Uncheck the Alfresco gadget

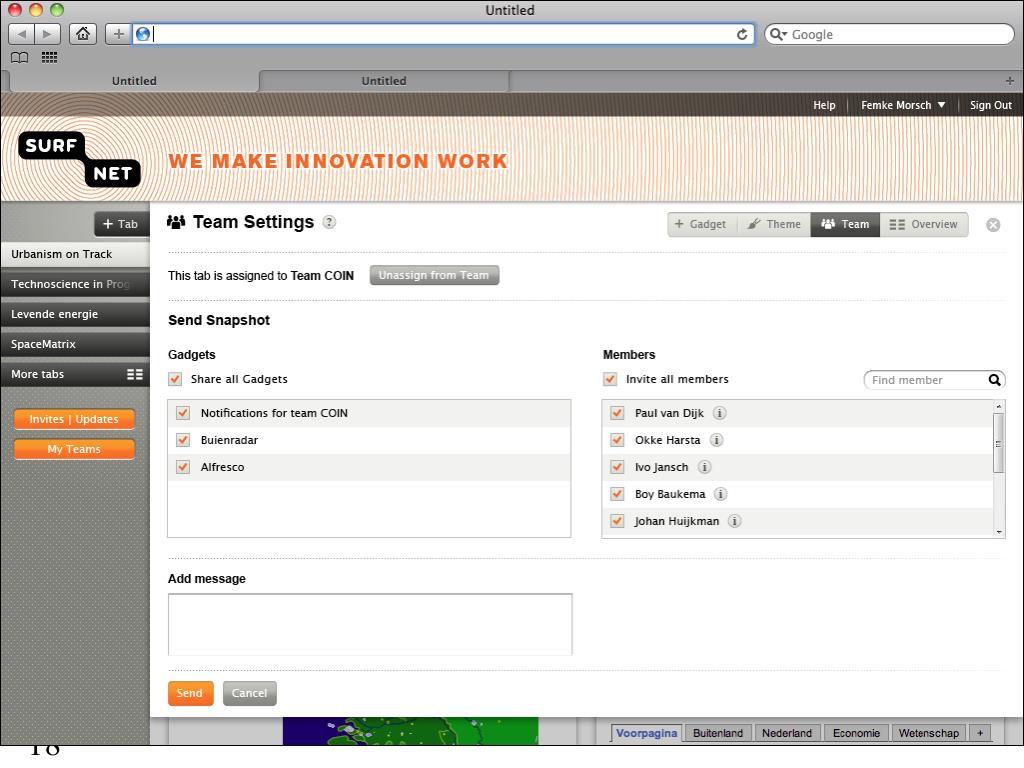click(x=183, y=467)
